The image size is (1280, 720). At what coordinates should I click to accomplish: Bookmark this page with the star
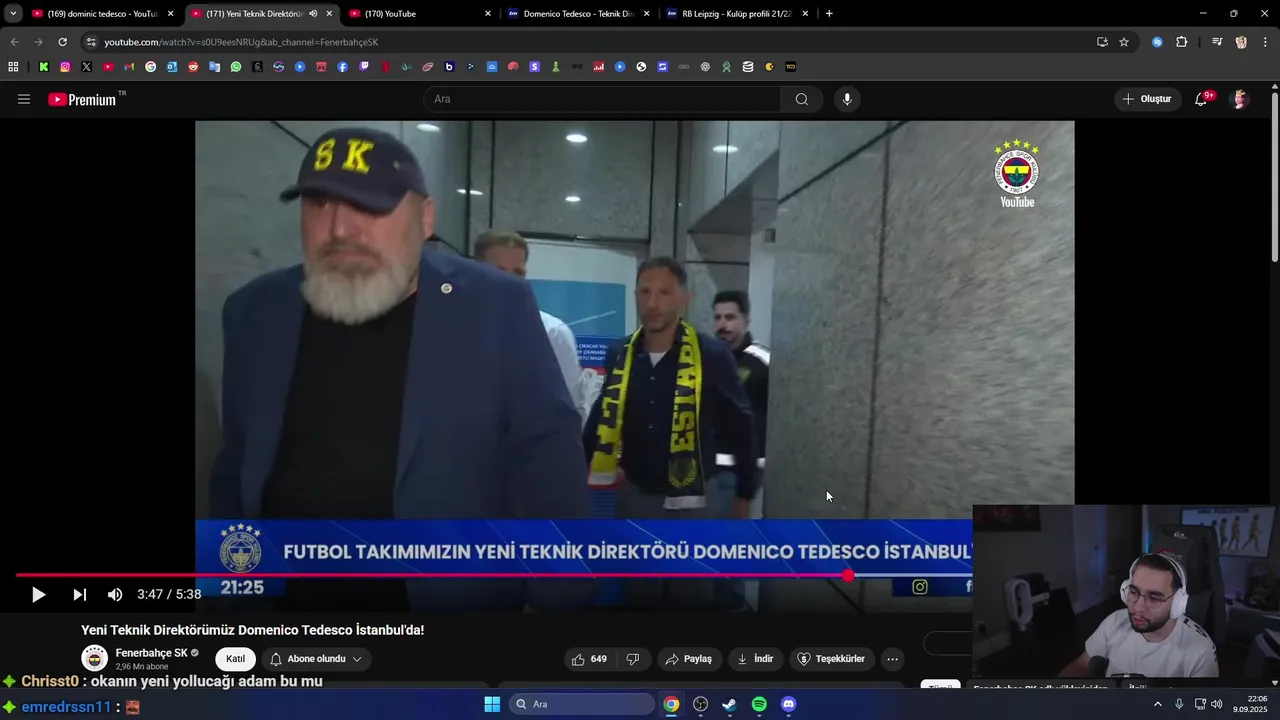(x=1124, y=42)
